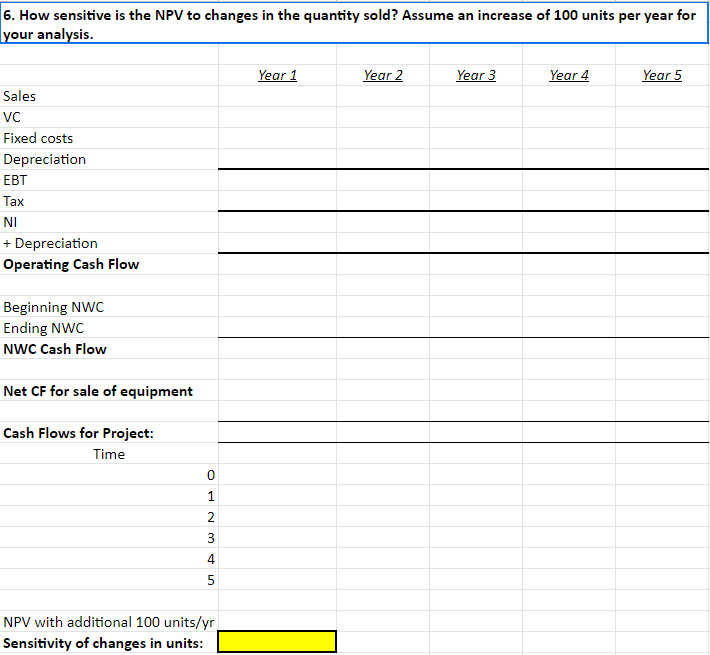
Task: Select the EBT row label
Action: coord(15,180)
